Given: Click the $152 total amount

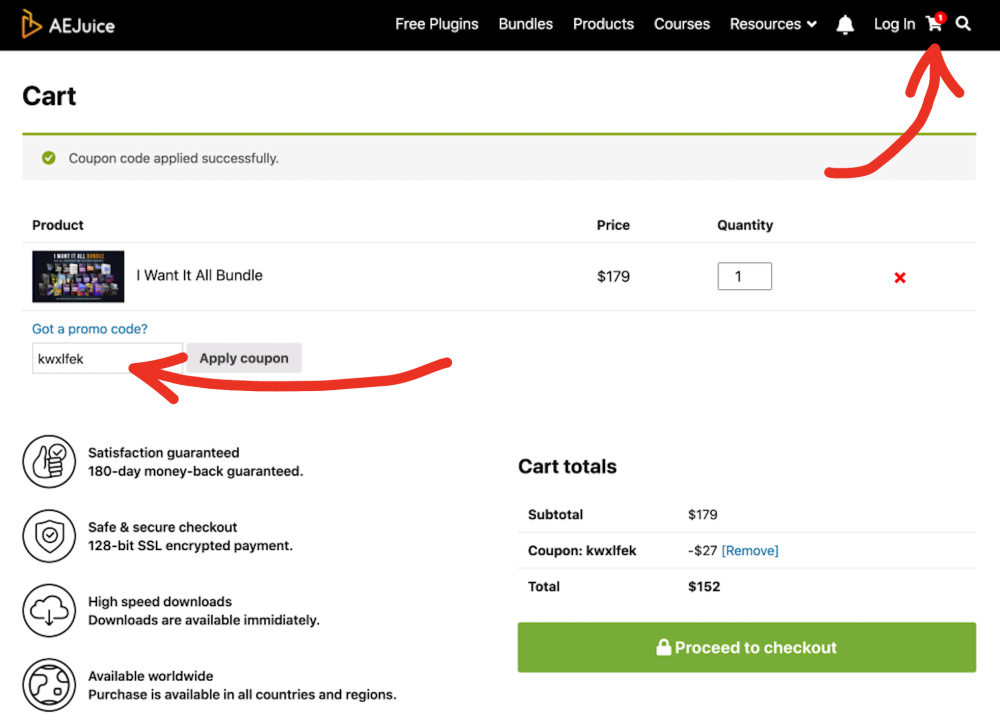Looking at the screenshot, I should coord(704,586).
